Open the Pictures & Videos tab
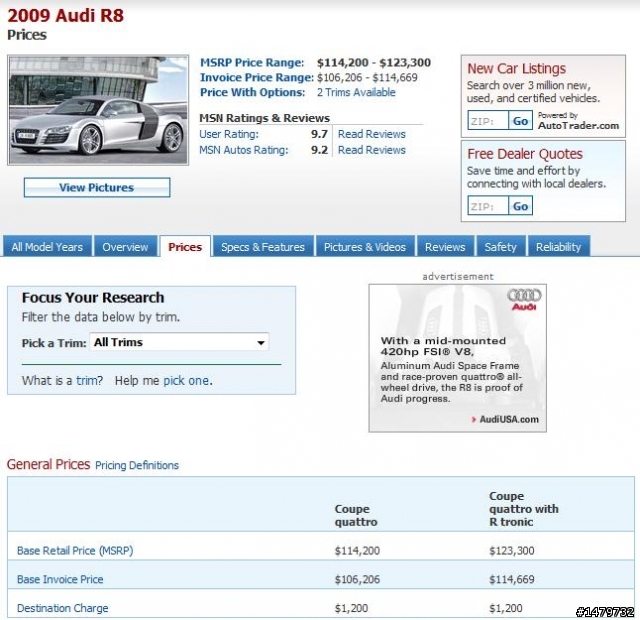The width and height of the screenshot is (640, 620). (365, 247)
